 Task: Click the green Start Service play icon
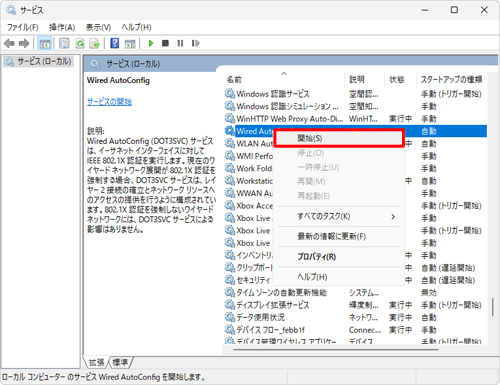coord(151,43)
